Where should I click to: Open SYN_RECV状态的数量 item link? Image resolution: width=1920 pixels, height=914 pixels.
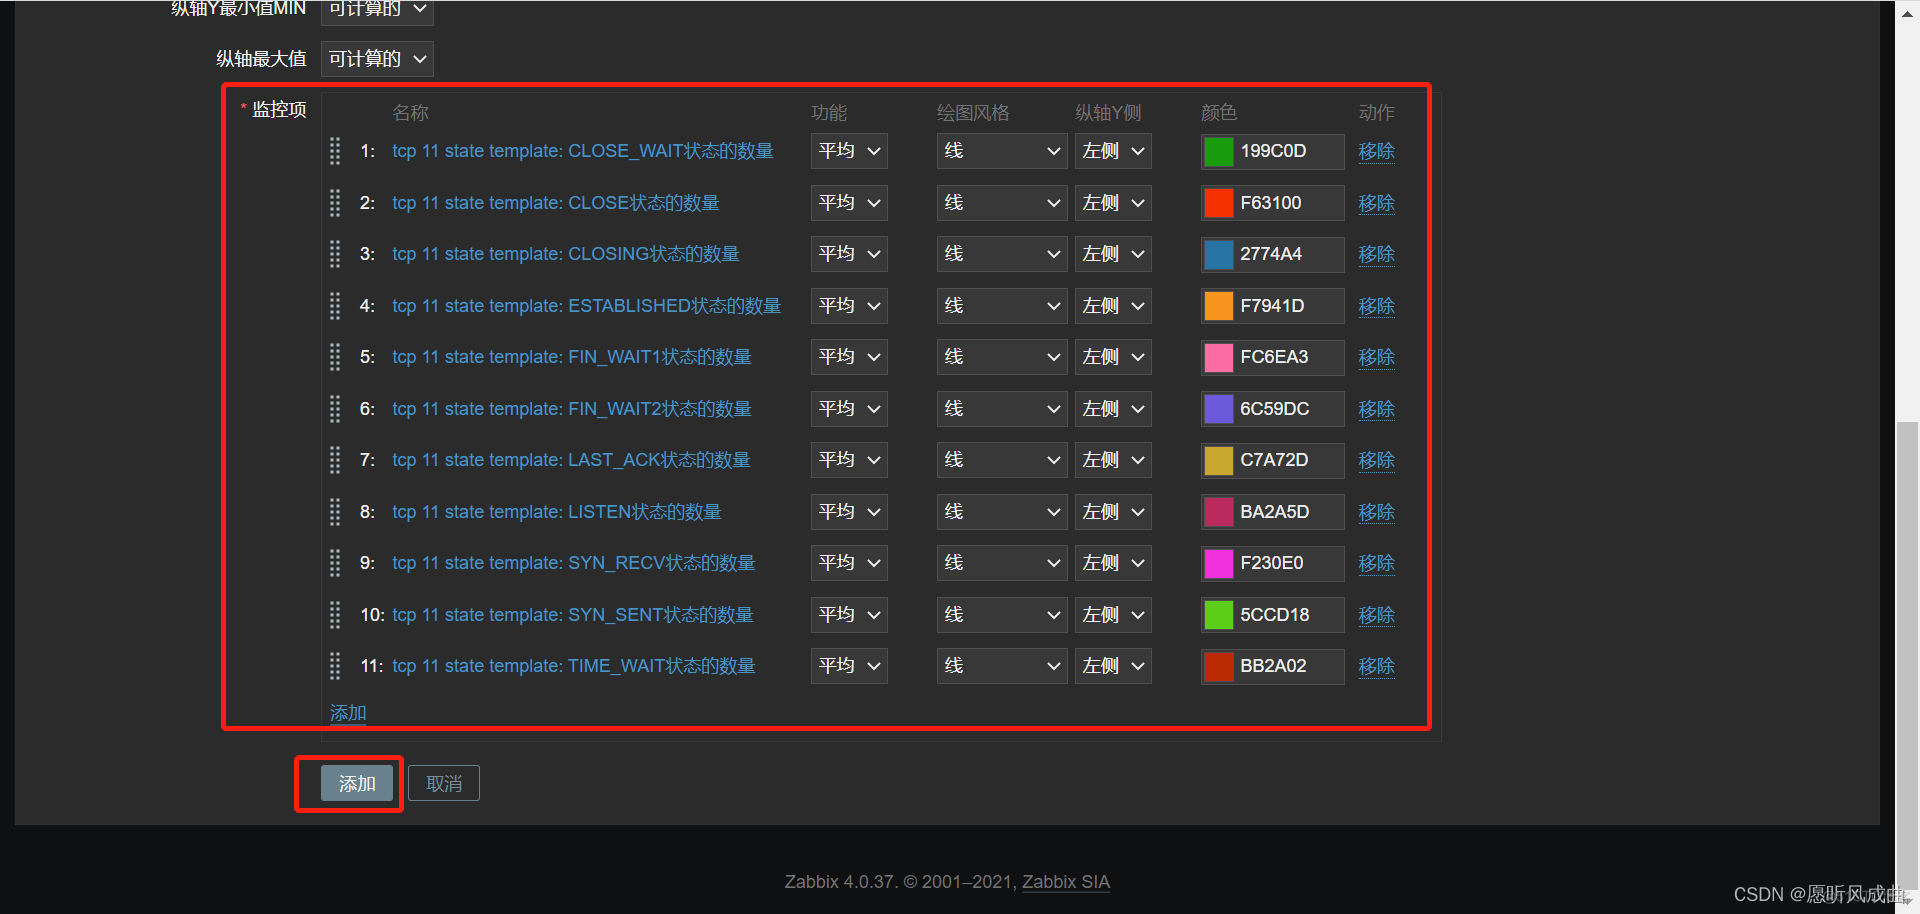(x=574, y=563)
